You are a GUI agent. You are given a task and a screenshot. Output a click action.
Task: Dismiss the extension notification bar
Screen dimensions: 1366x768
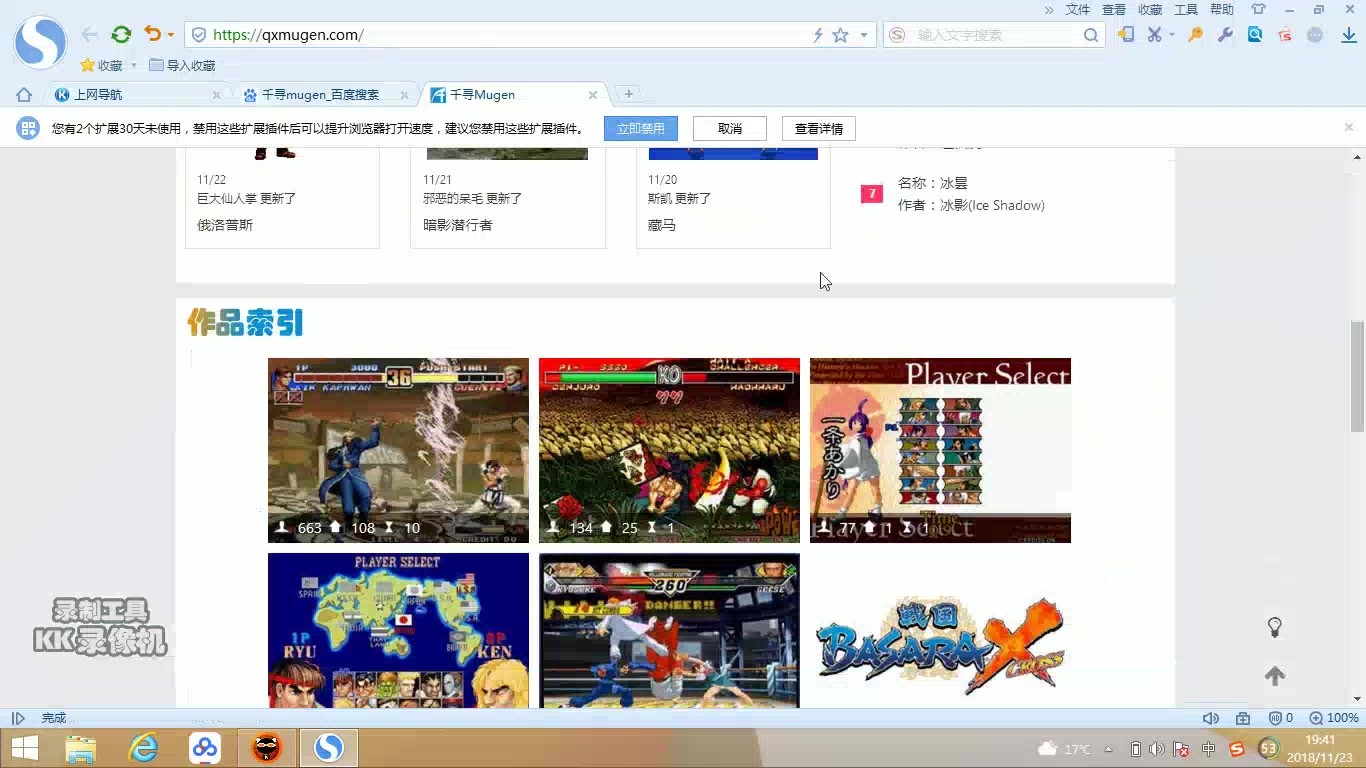point(1349,128)
